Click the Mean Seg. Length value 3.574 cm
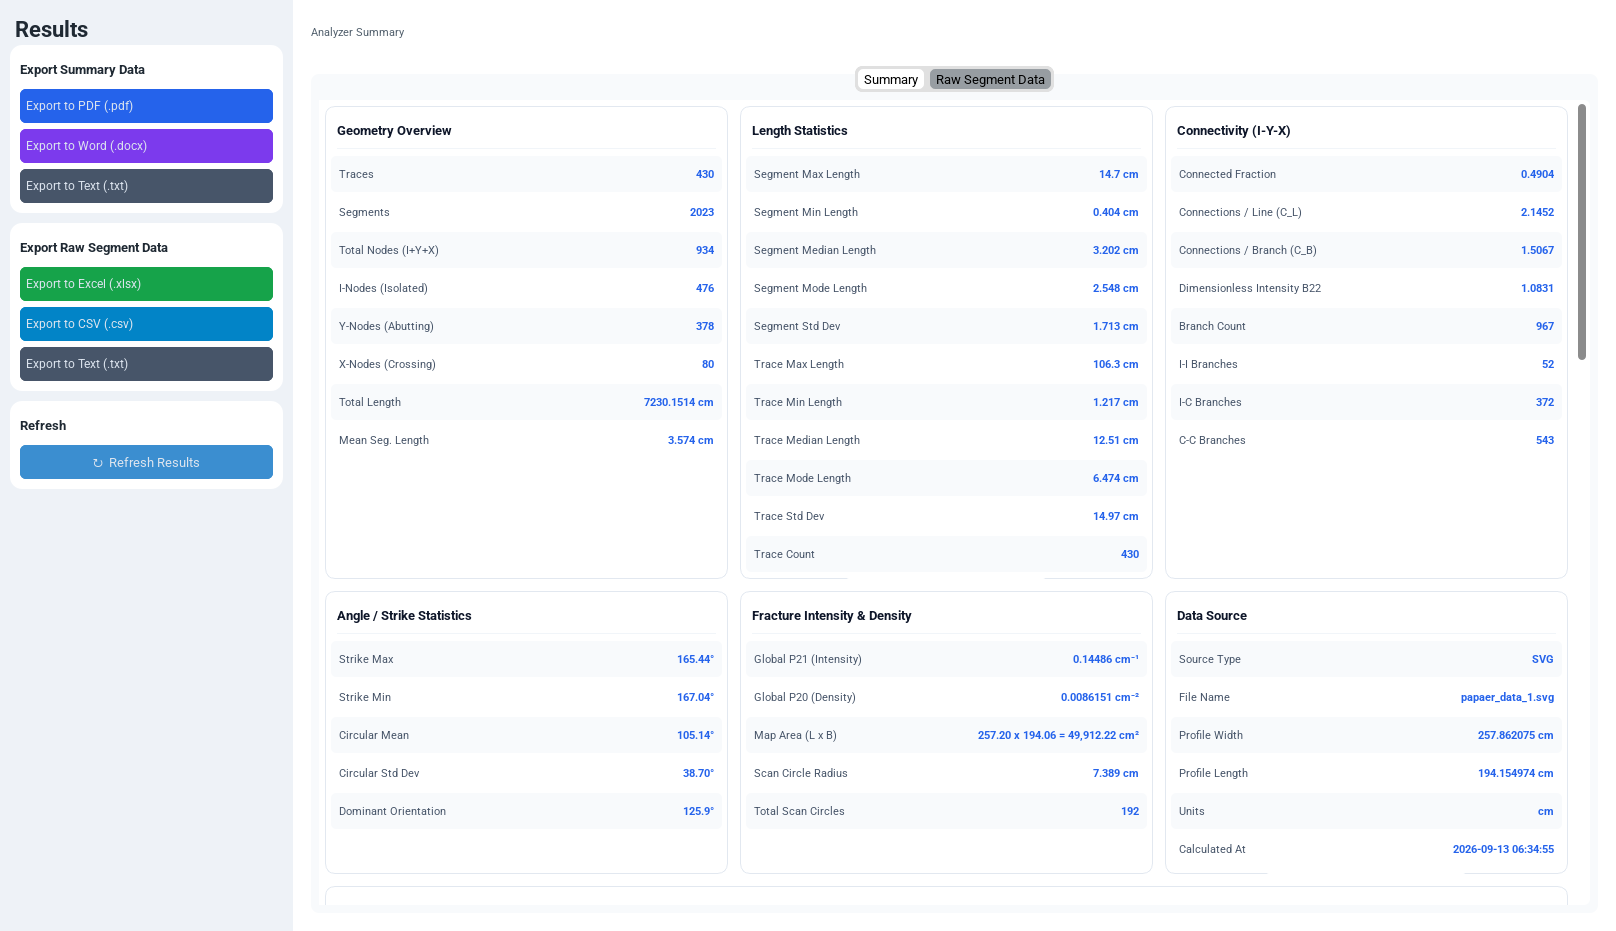The image size is (1616, 931). point(691,440)
